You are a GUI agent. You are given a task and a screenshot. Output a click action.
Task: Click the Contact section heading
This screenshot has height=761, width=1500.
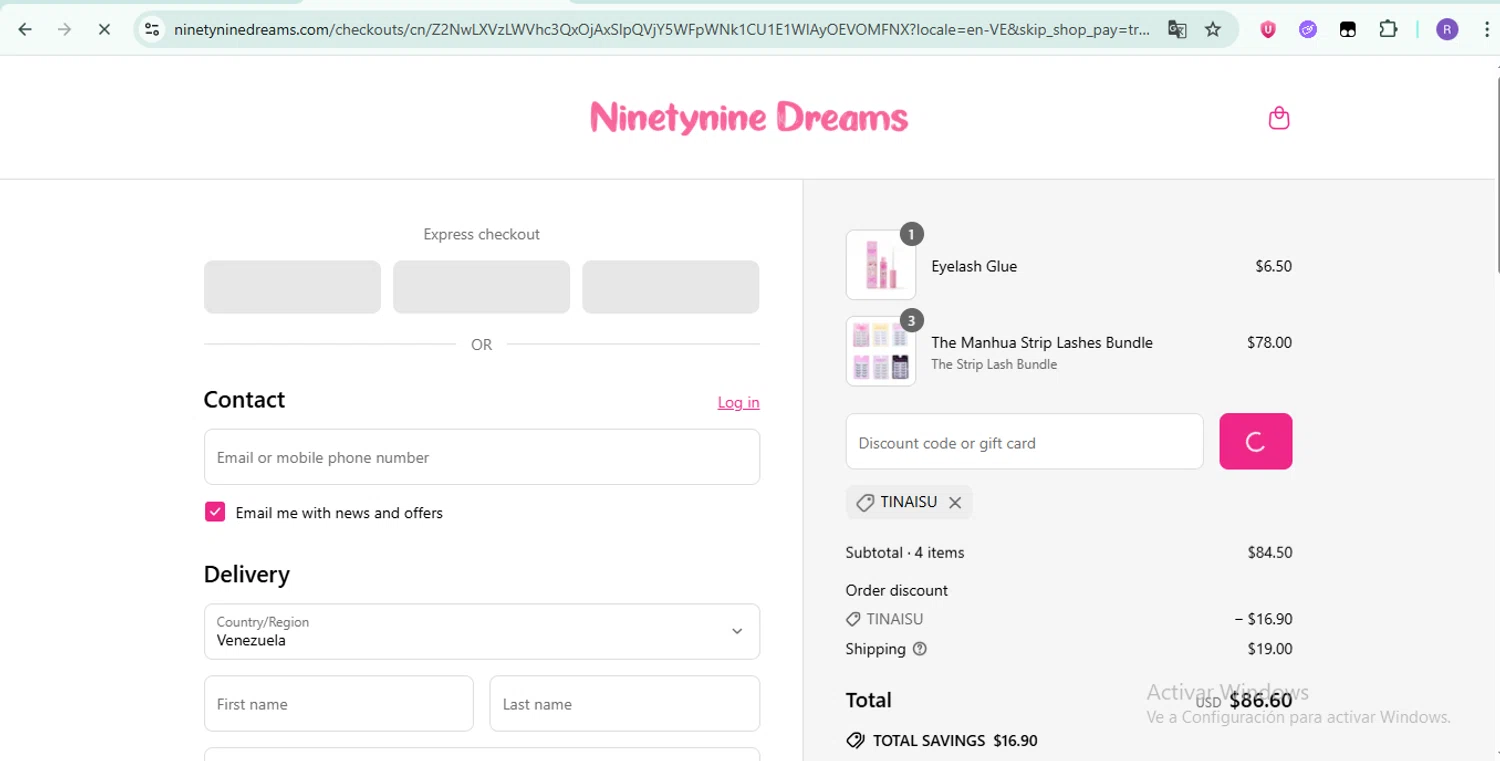pyautogui.click(x=244, y=399)
